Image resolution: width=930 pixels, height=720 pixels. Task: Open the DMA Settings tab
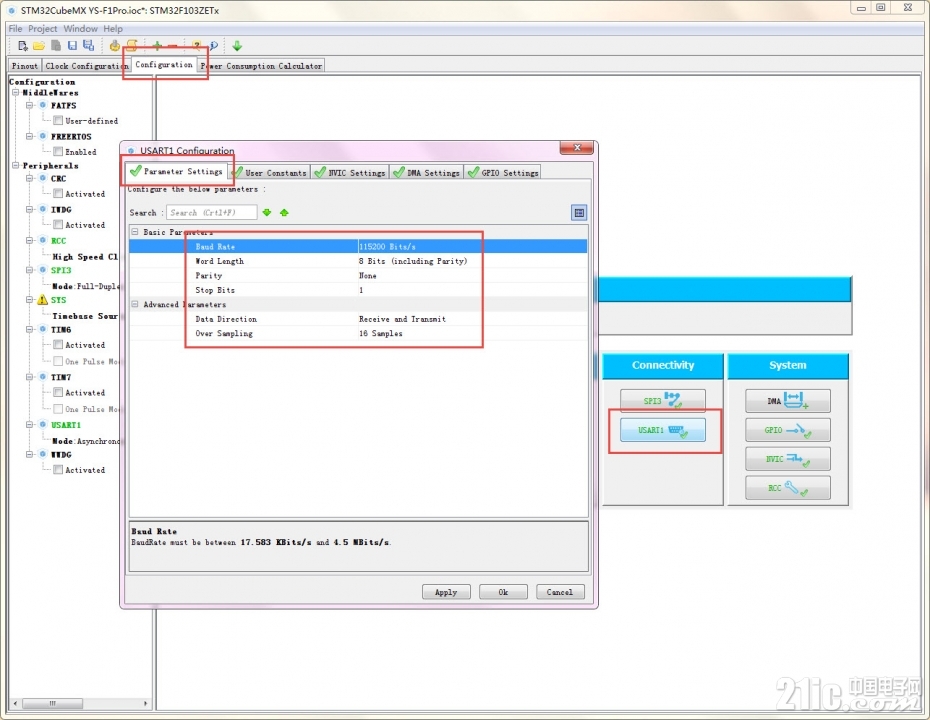pyautogui.click(x=426, y=173)
